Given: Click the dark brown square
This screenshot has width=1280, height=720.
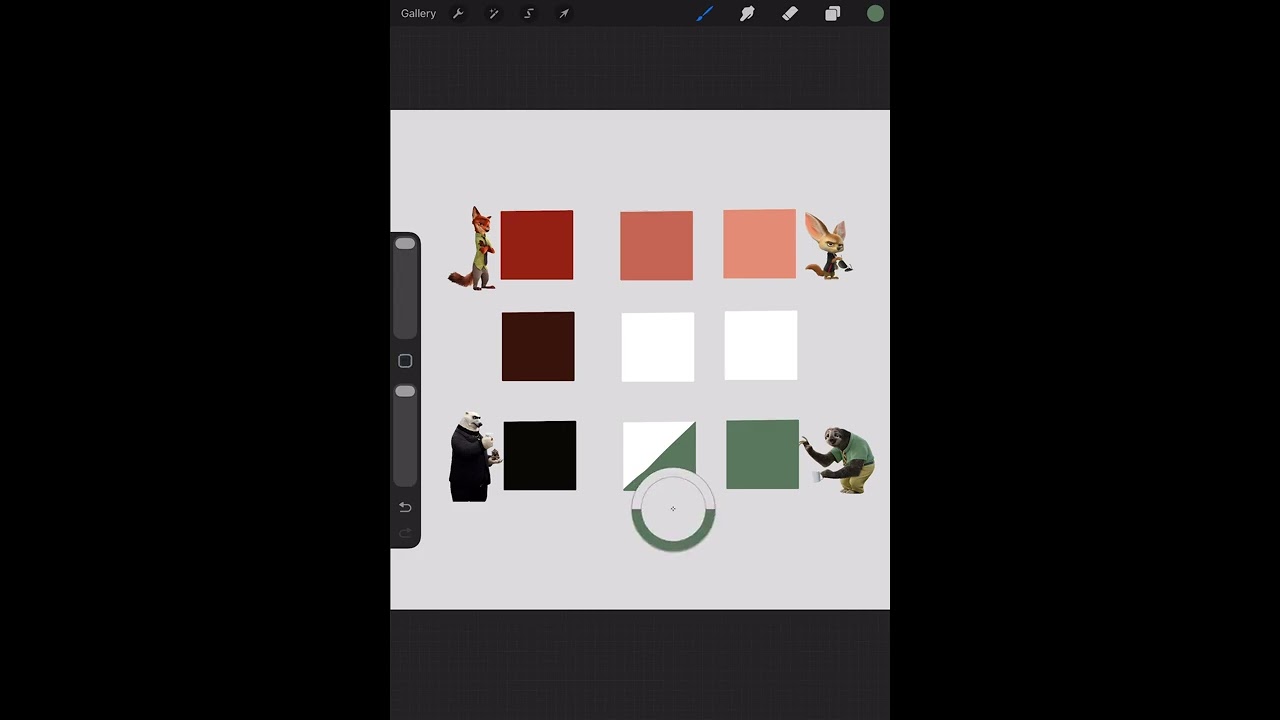Looking at the screenshot, I should point(538,346).
